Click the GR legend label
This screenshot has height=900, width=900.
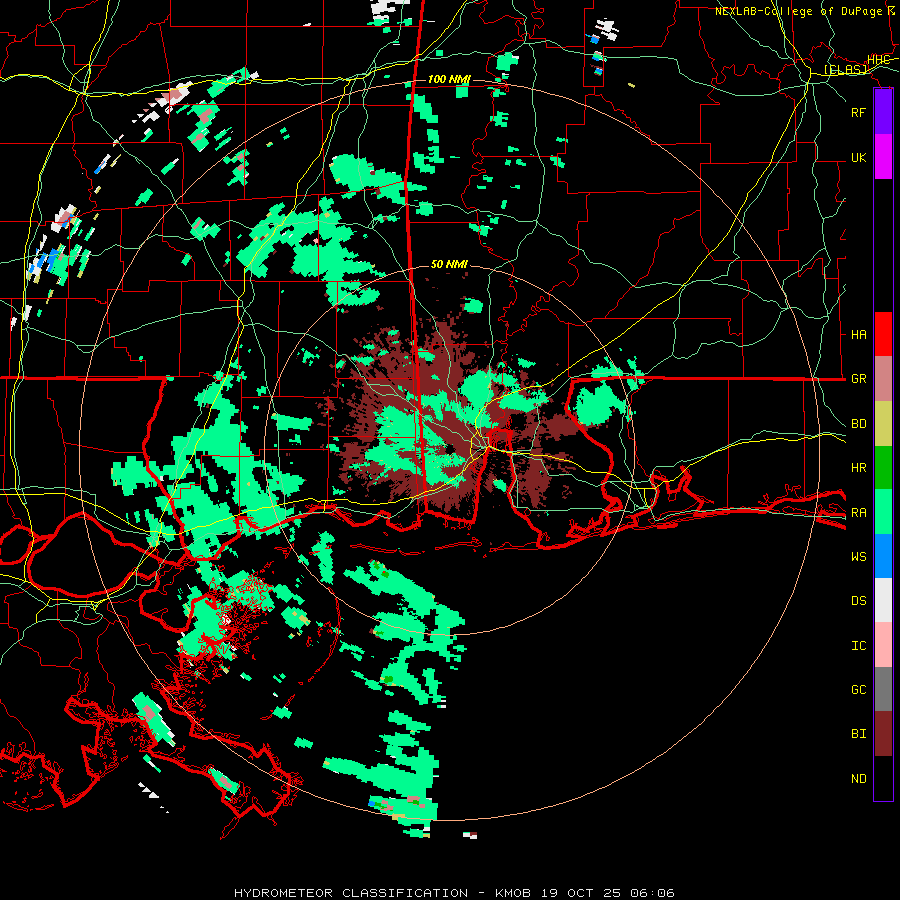(858, 379)
